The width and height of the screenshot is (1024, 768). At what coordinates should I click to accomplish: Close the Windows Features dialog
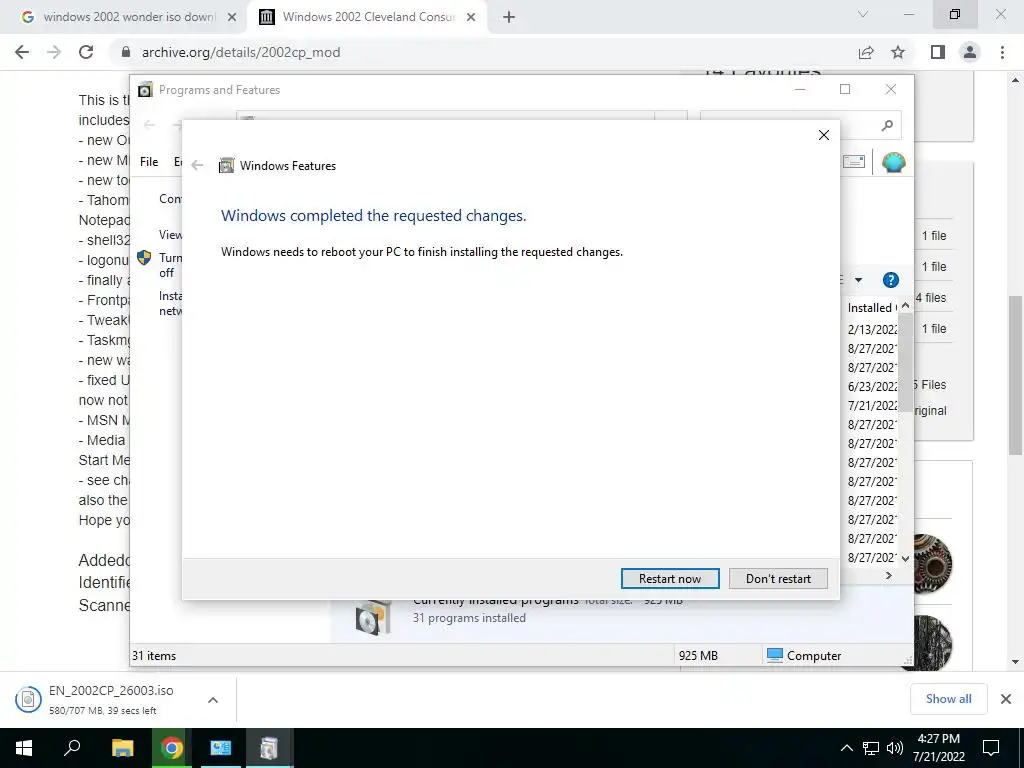[x=824, y=135]
